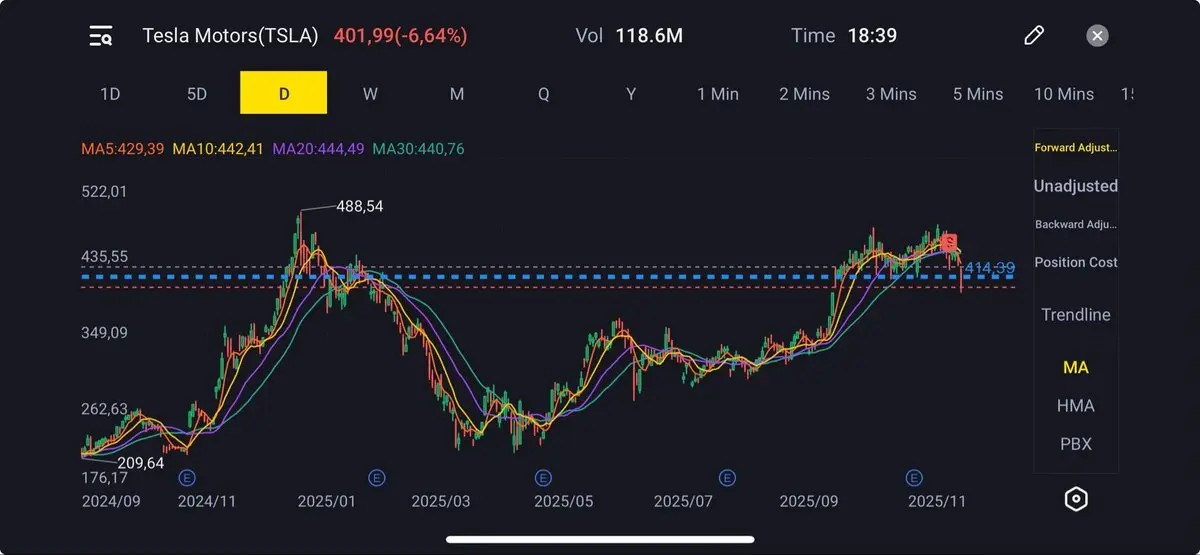Screen dimensions: 1200x555
Task: Tap the MA5:429,39 legend label
Action: click(122, 149)
